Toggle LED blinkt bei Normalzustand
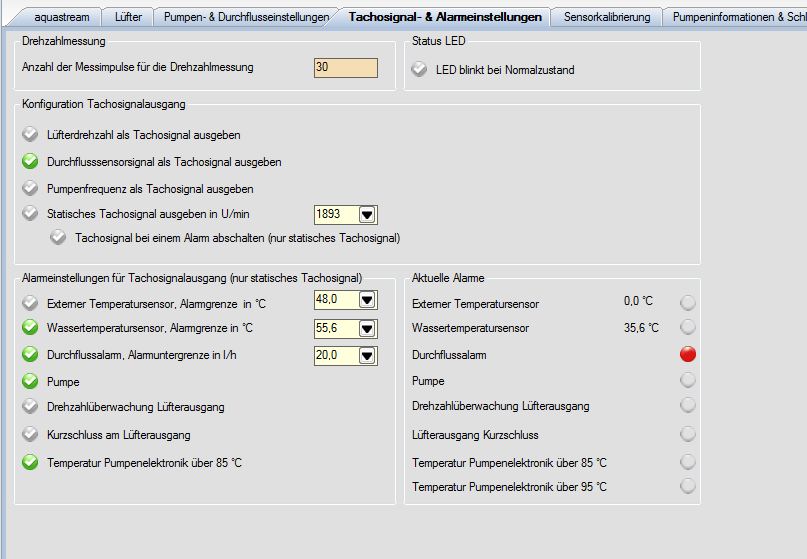This screenshot has width=807, height=559. click(x=419, y=69)
